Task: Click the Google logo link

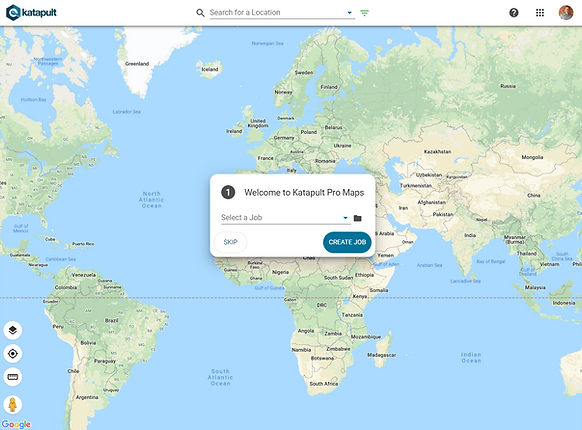Action: (x=16, y=424)
